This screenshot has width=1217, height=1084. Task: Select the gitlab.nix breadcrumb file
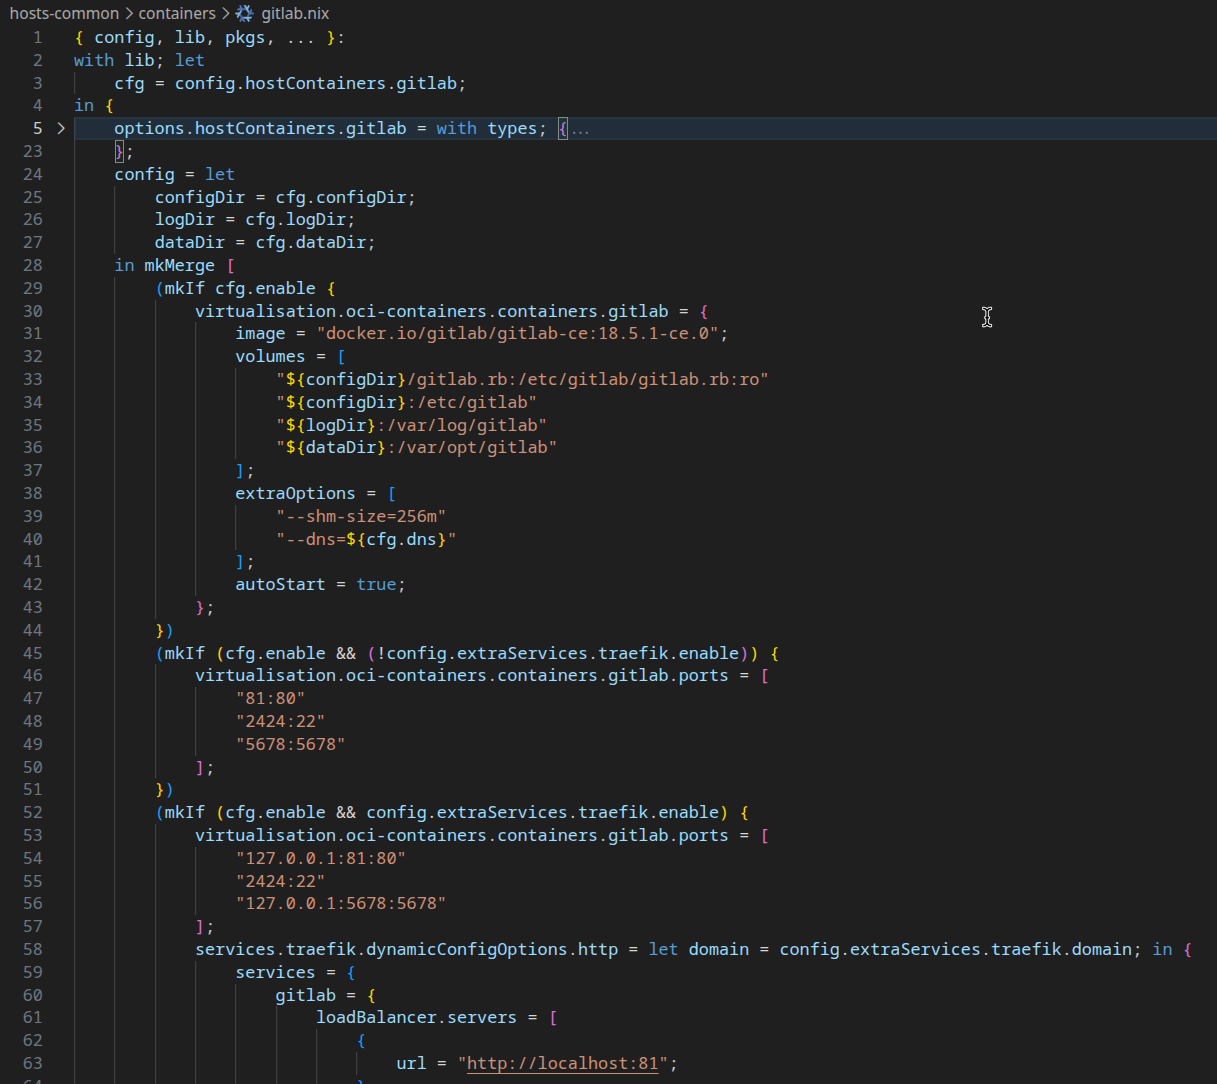(x=295, y=13)
